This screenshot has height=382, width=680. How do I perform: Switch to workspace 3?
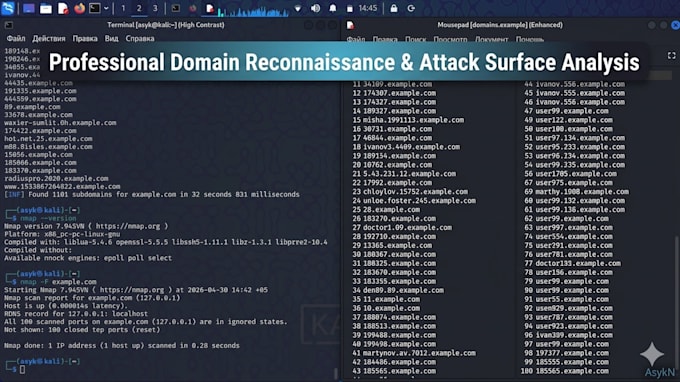[155, 8]
